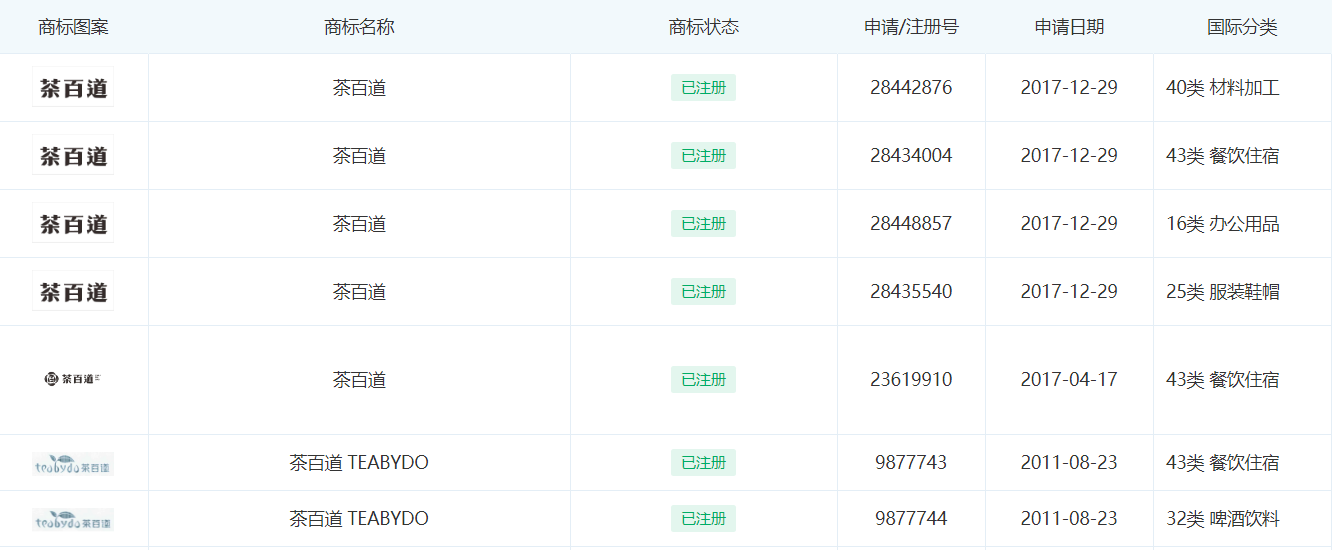
Task: Open trademark logo thumbnail for registration 28435540
Action: tap(73, 291)
